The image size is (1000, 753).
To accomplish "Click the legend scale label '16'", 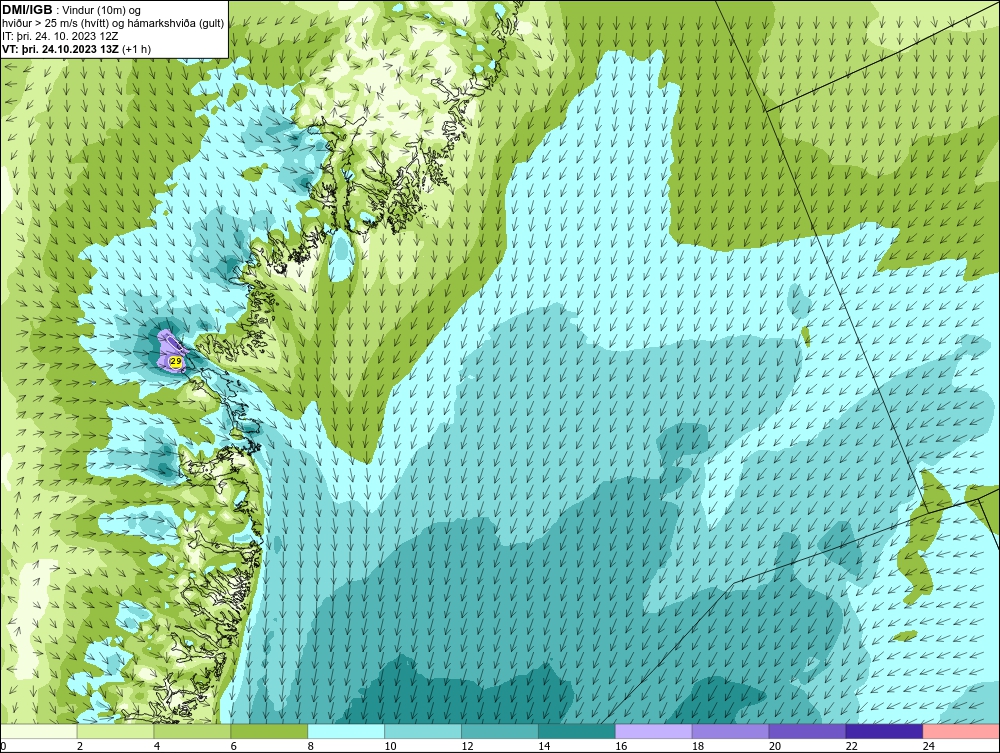I will [621, 746].
